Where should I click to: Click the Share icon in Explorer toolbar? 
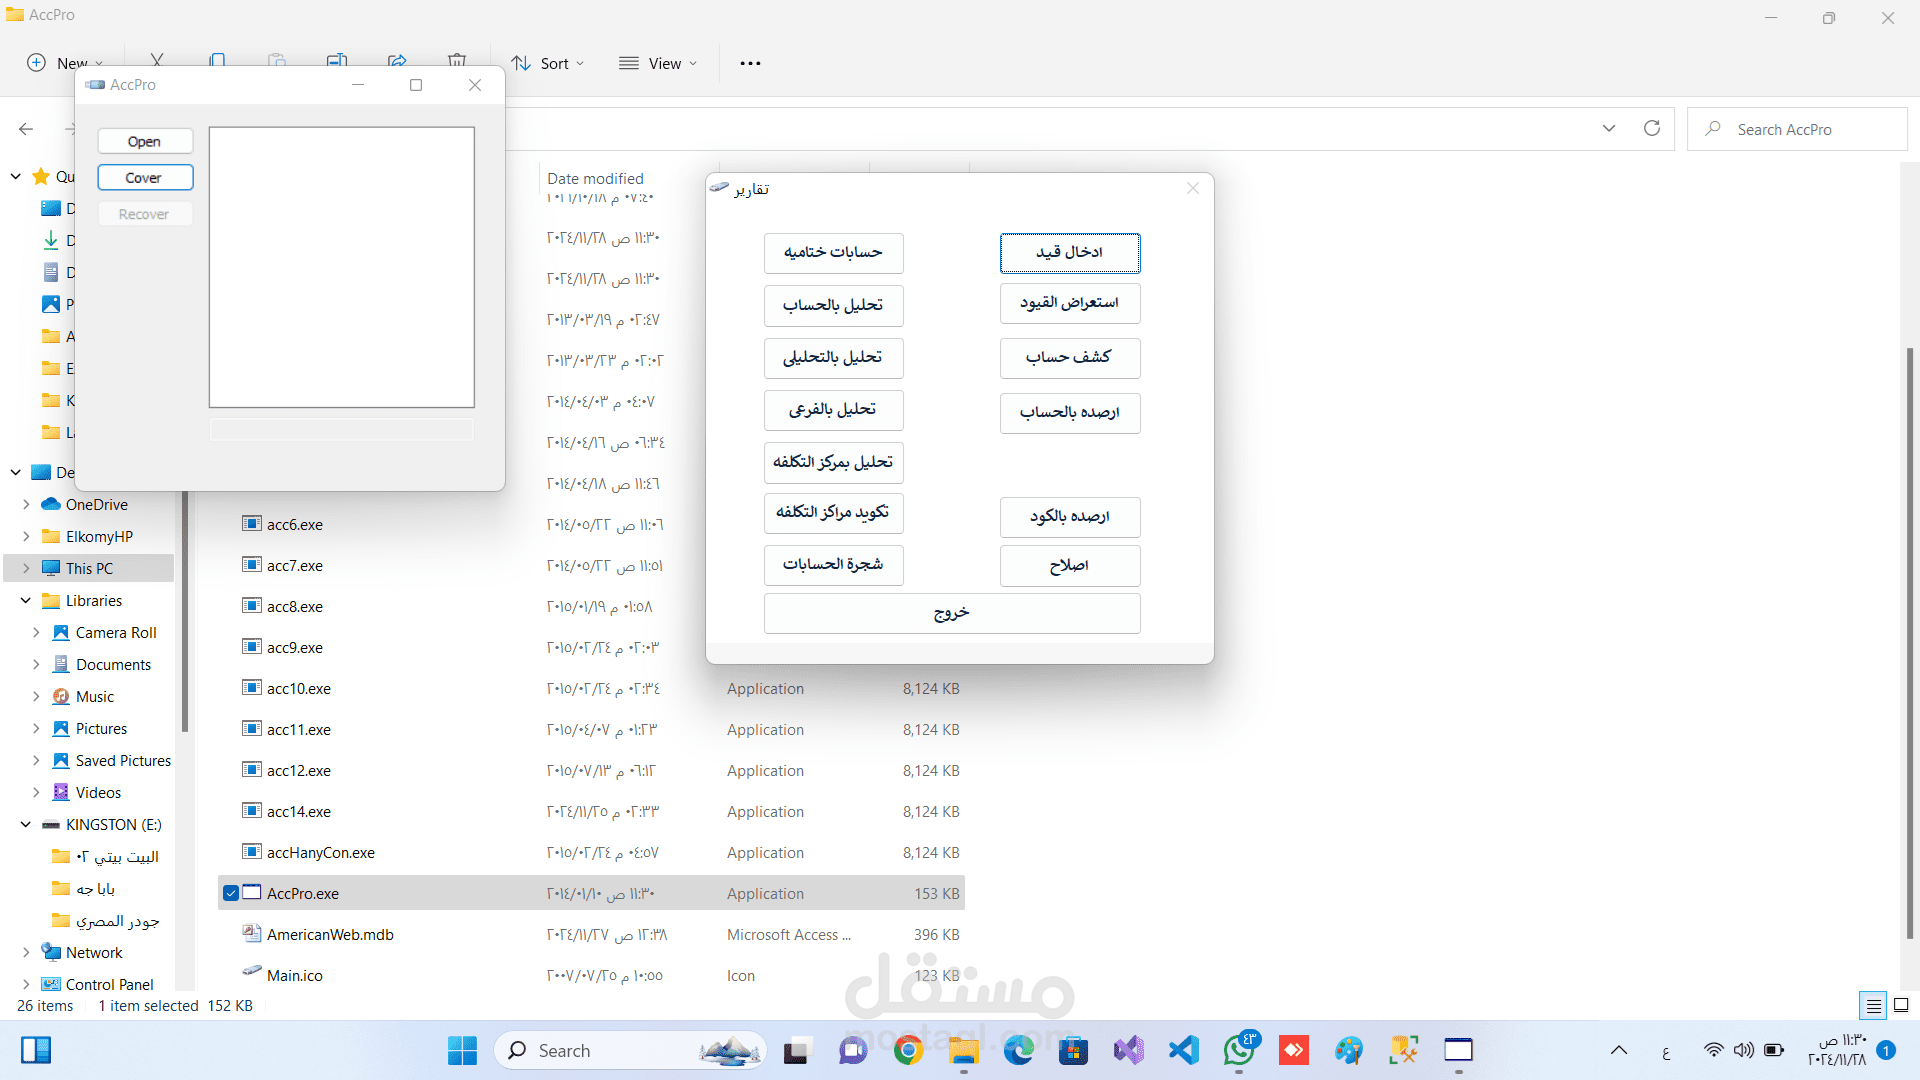[397, 60]
